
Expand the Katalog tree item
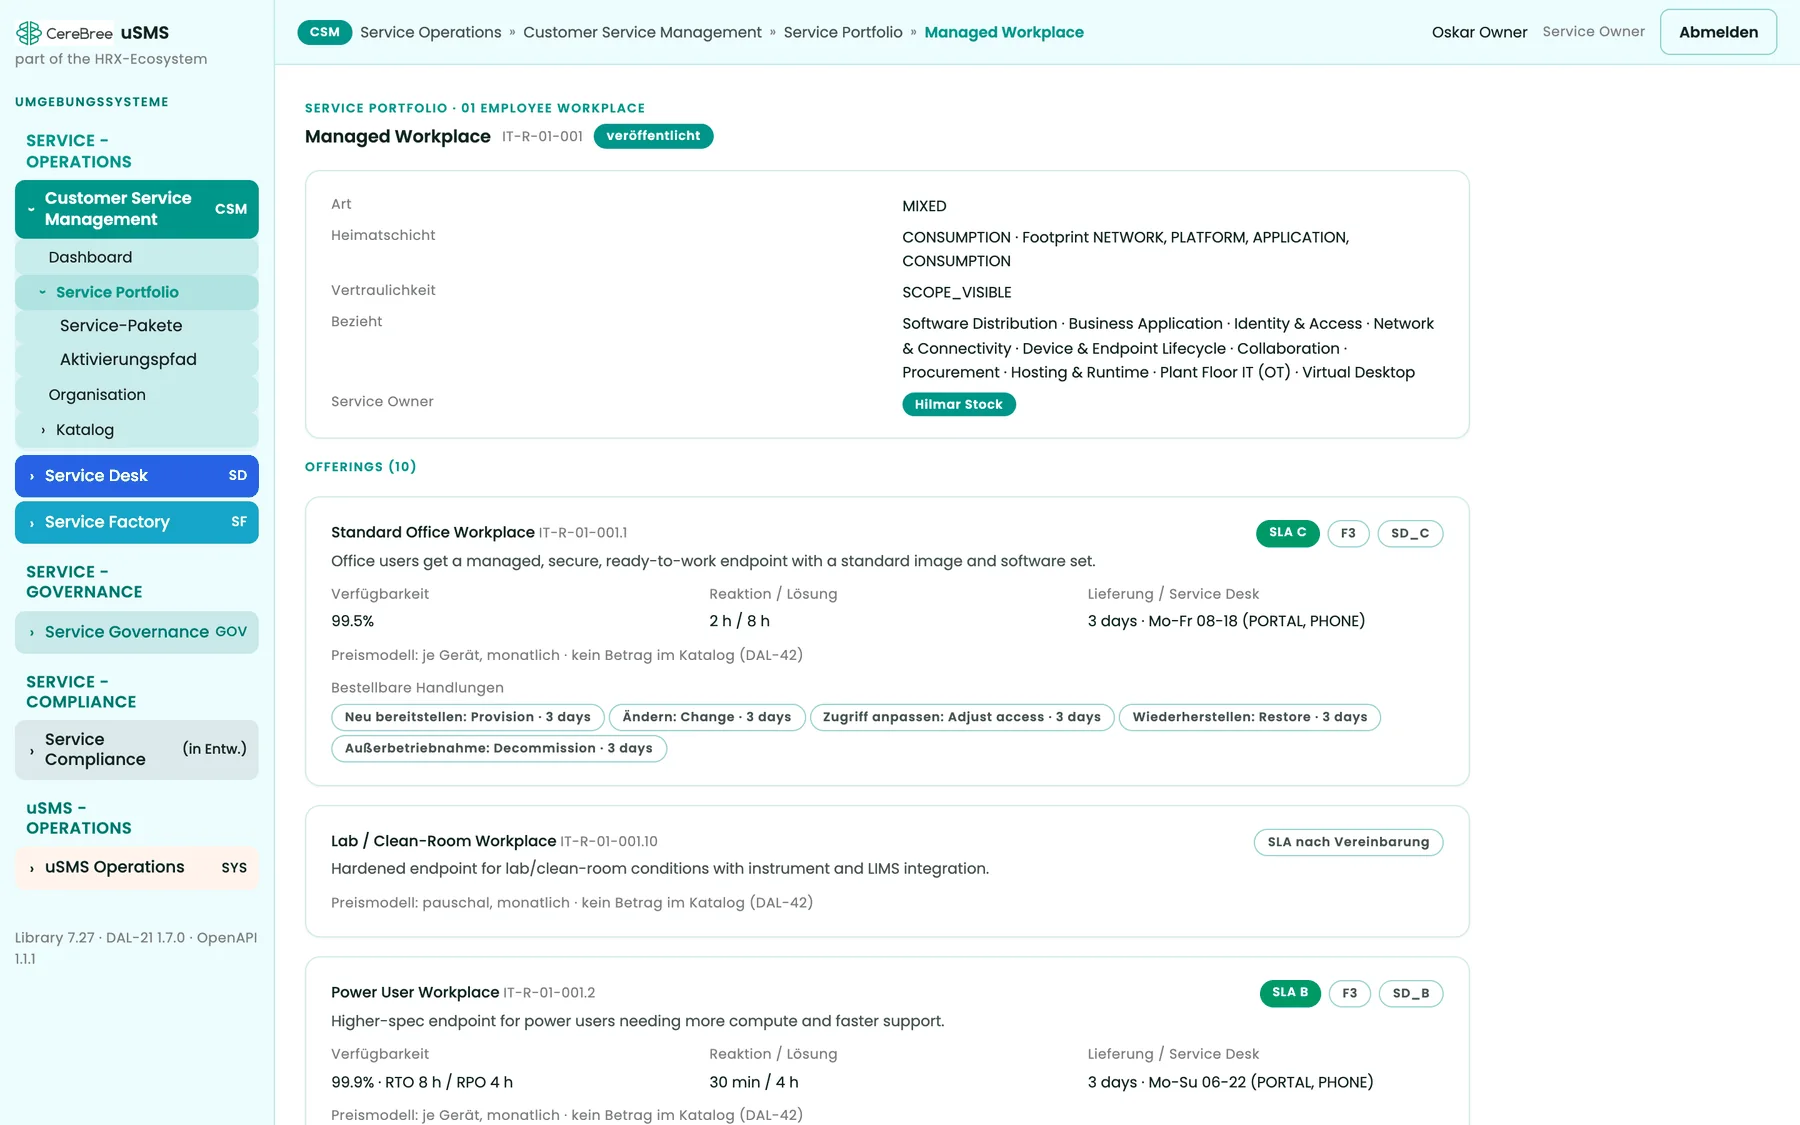tap(137, 430)
